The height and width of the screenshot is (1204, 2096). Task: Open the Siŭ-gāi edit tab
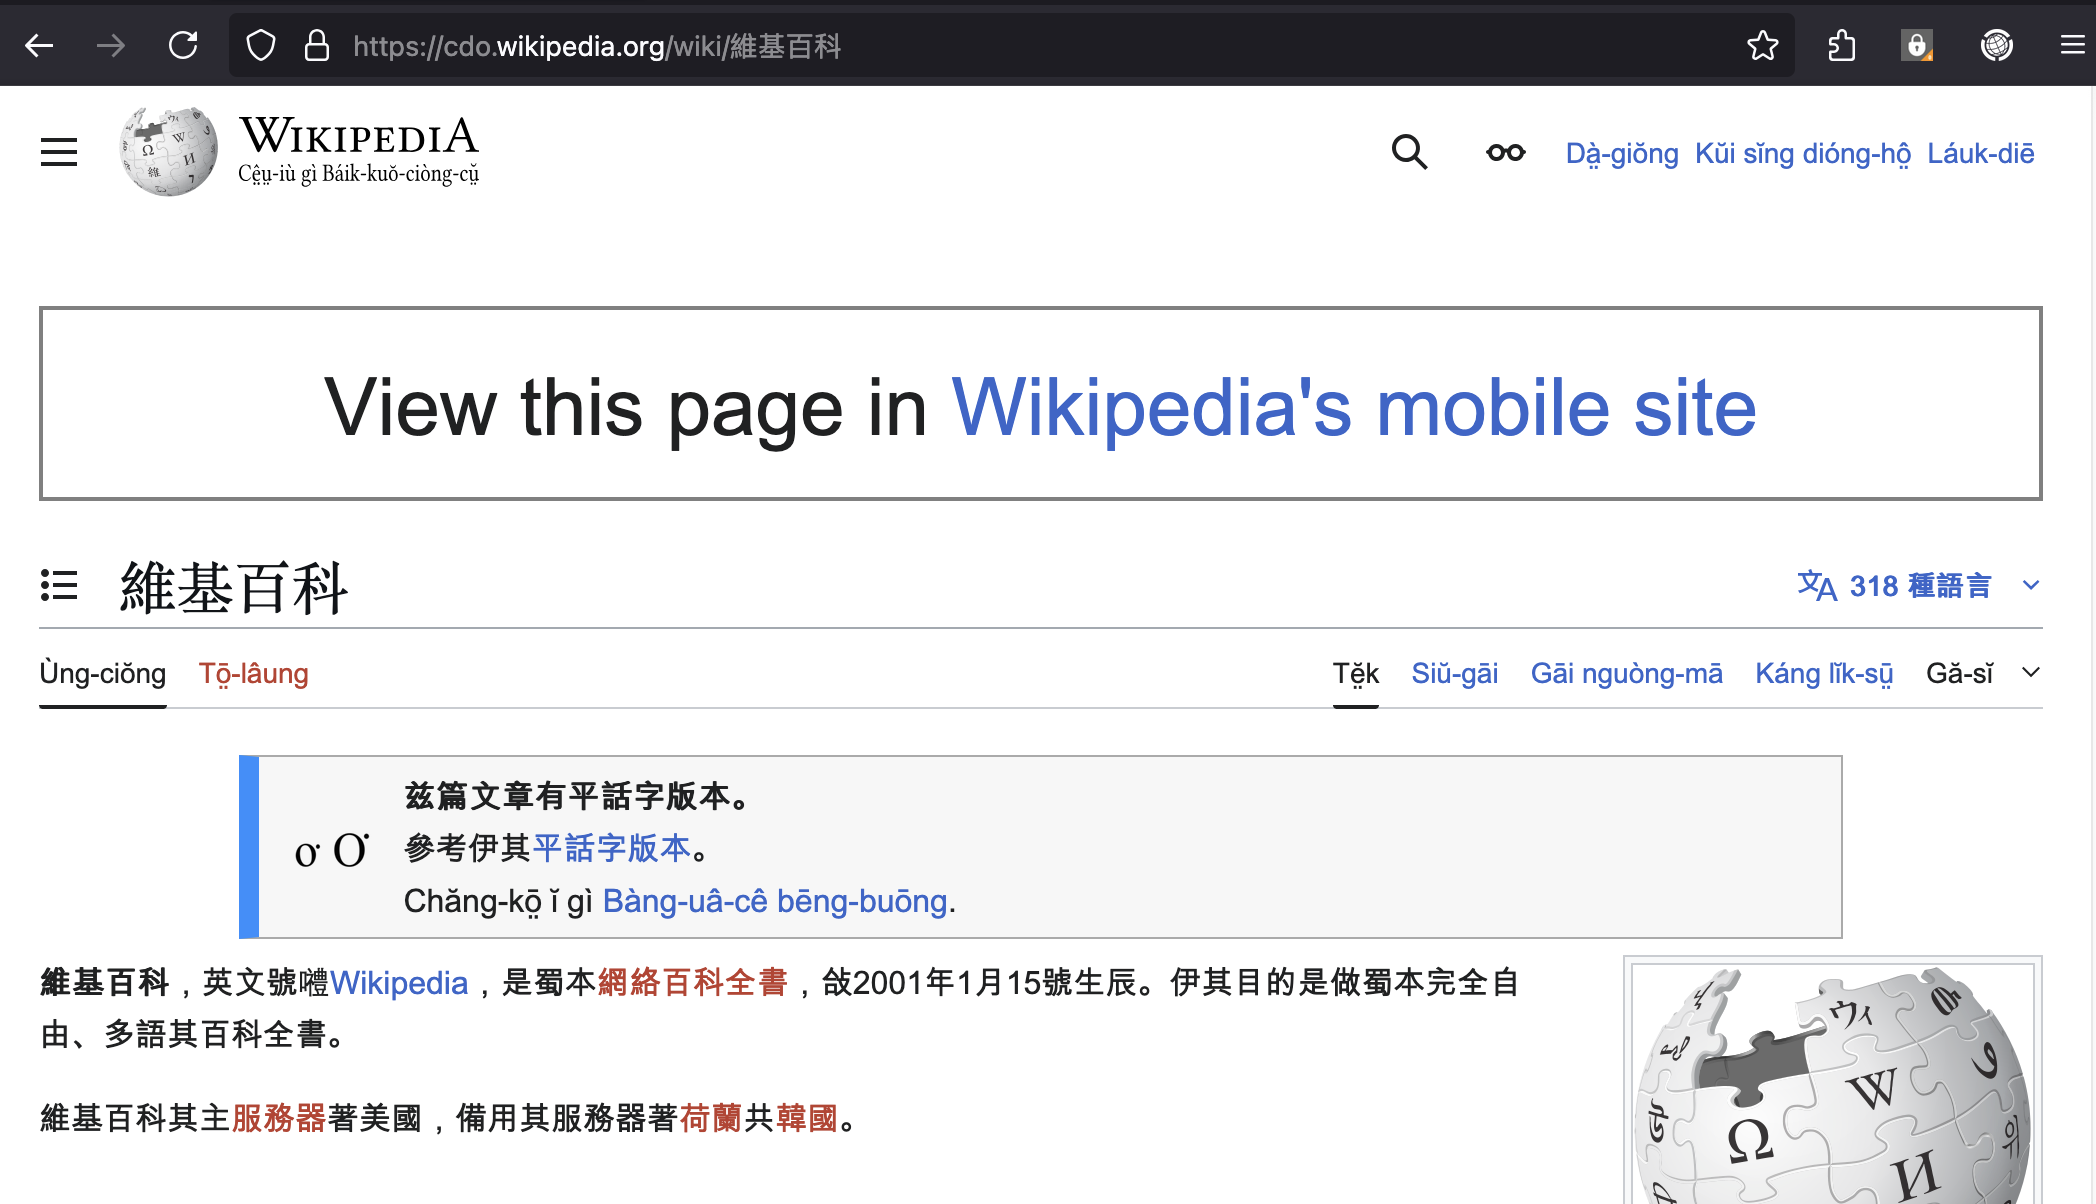tap(1454, 673)
